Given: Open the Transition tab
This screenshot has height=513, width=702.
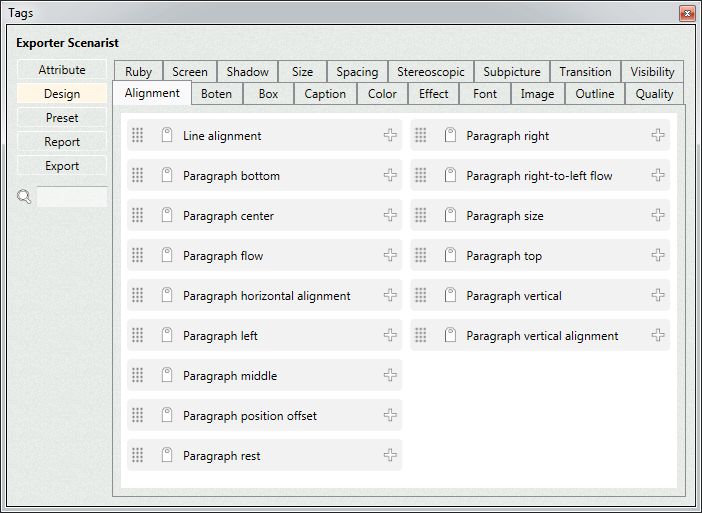Looking at the screenshot, I should click(x=585, y=72).
